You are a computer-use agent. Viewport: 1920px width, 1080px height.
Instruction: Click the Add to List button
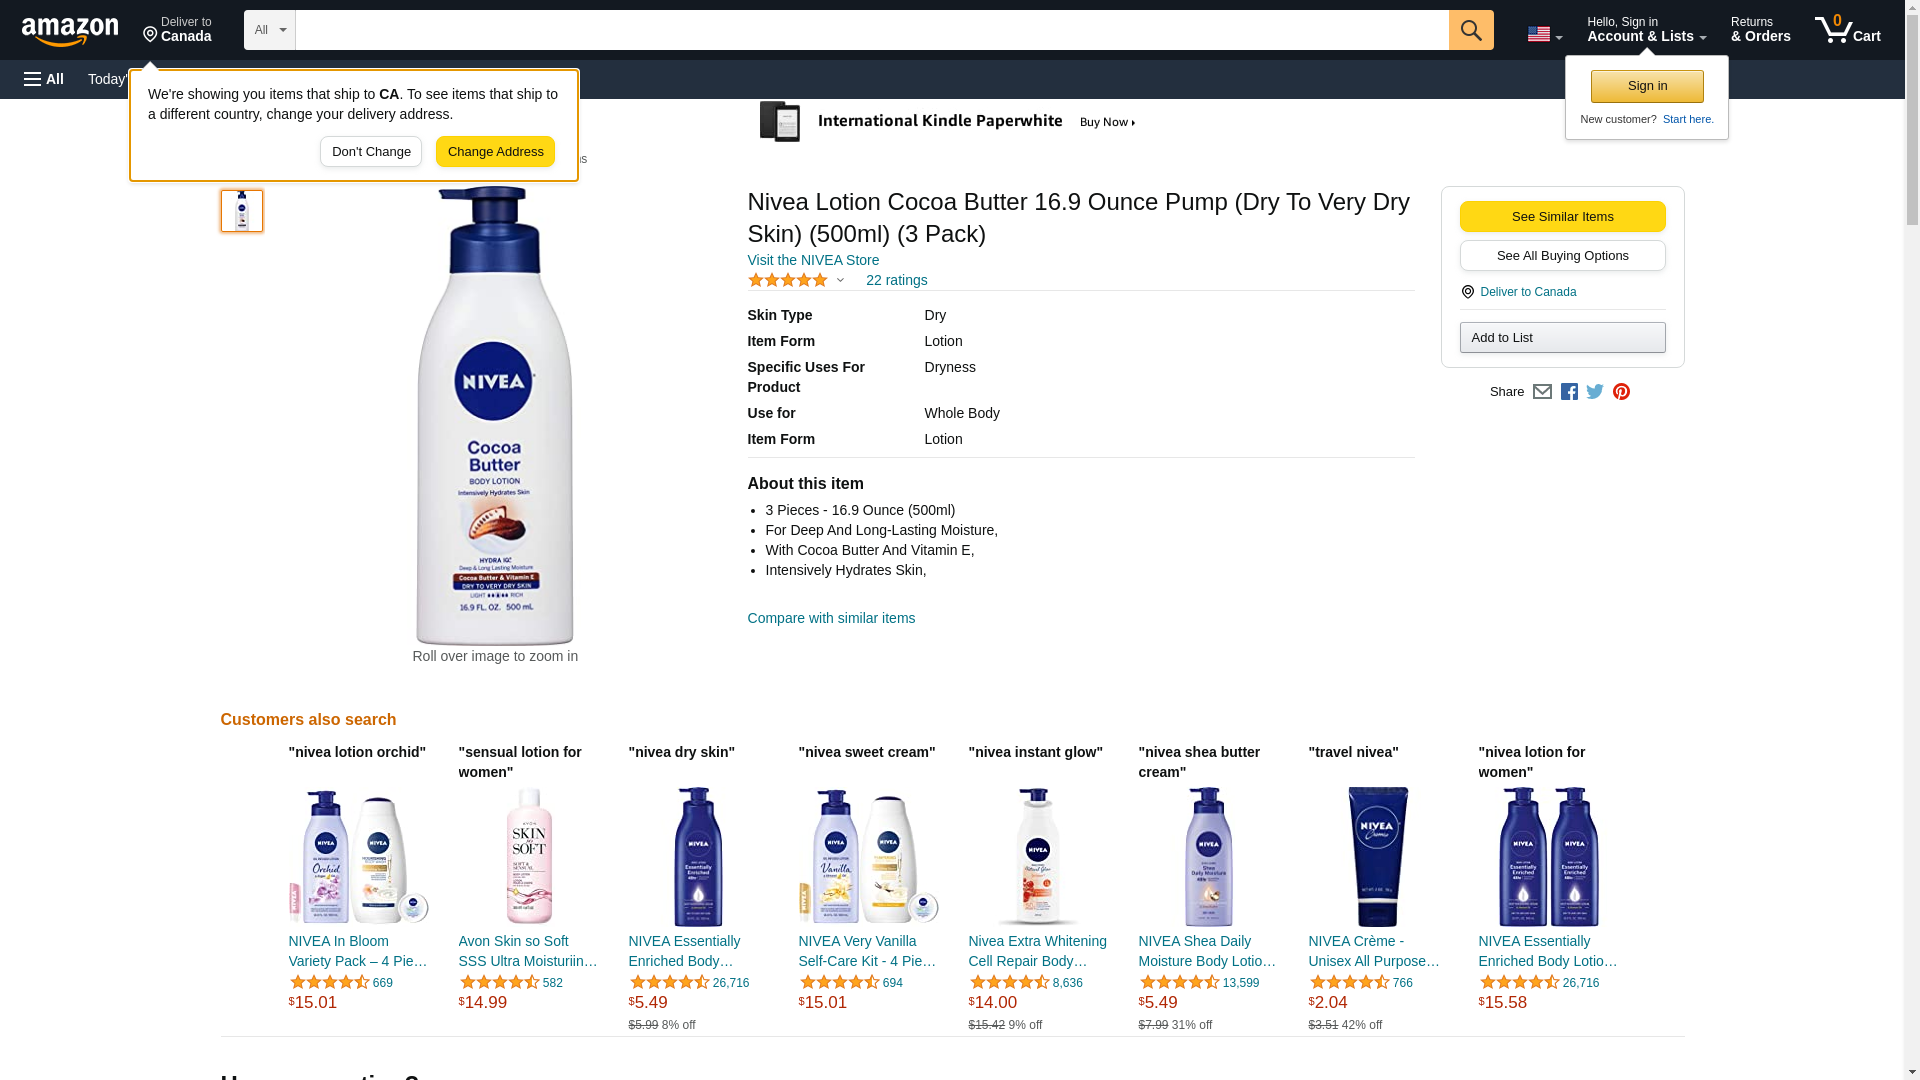tap(1562, 338)
